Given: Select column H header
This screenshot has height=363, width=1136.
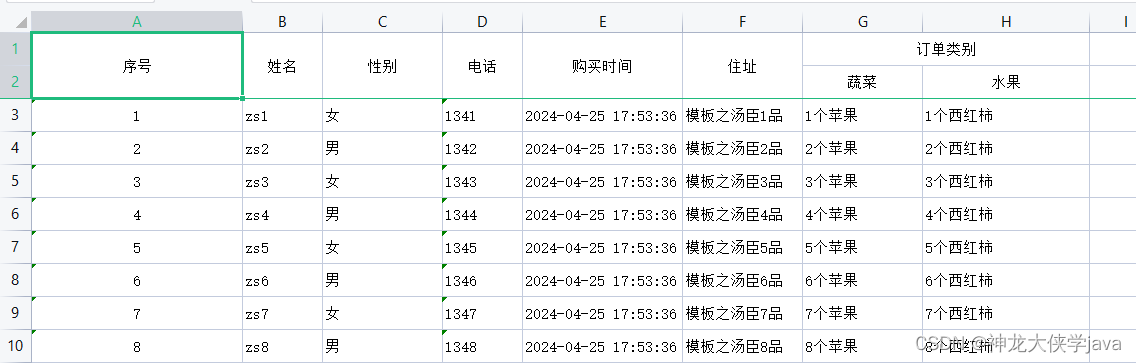Looking at the screenshot, I should point(1006,22).
